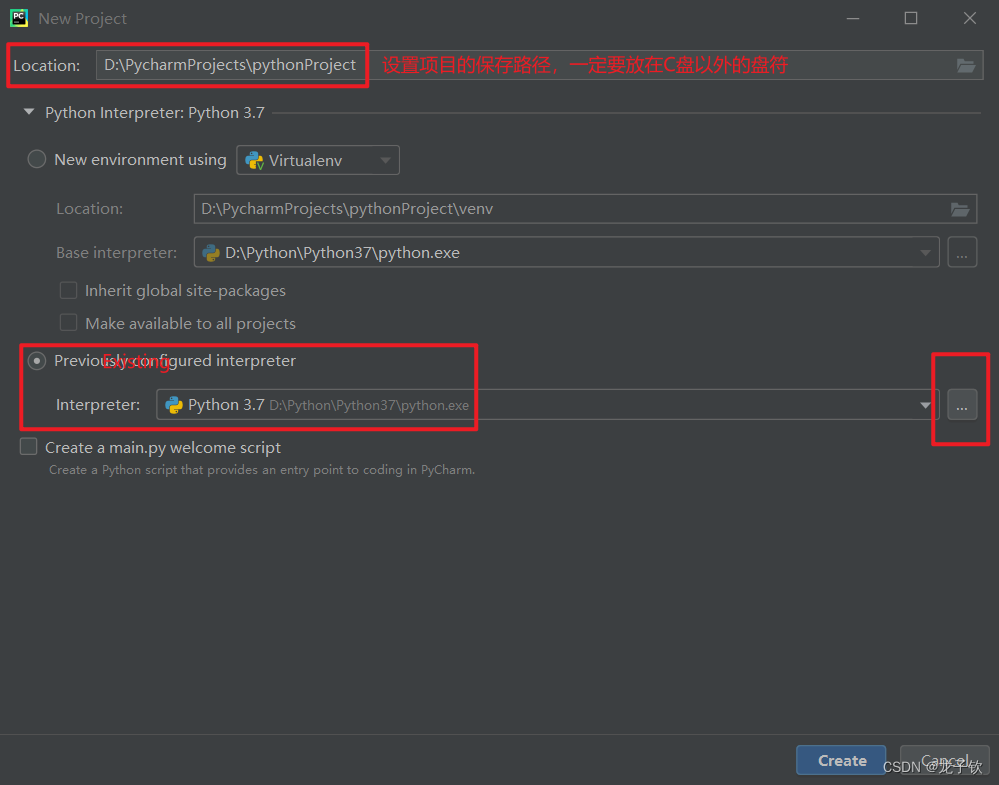This screenshot has height=785, width=999.
Task: Click the folder icon beside venv Location field
Action: (x=960, y=209)
